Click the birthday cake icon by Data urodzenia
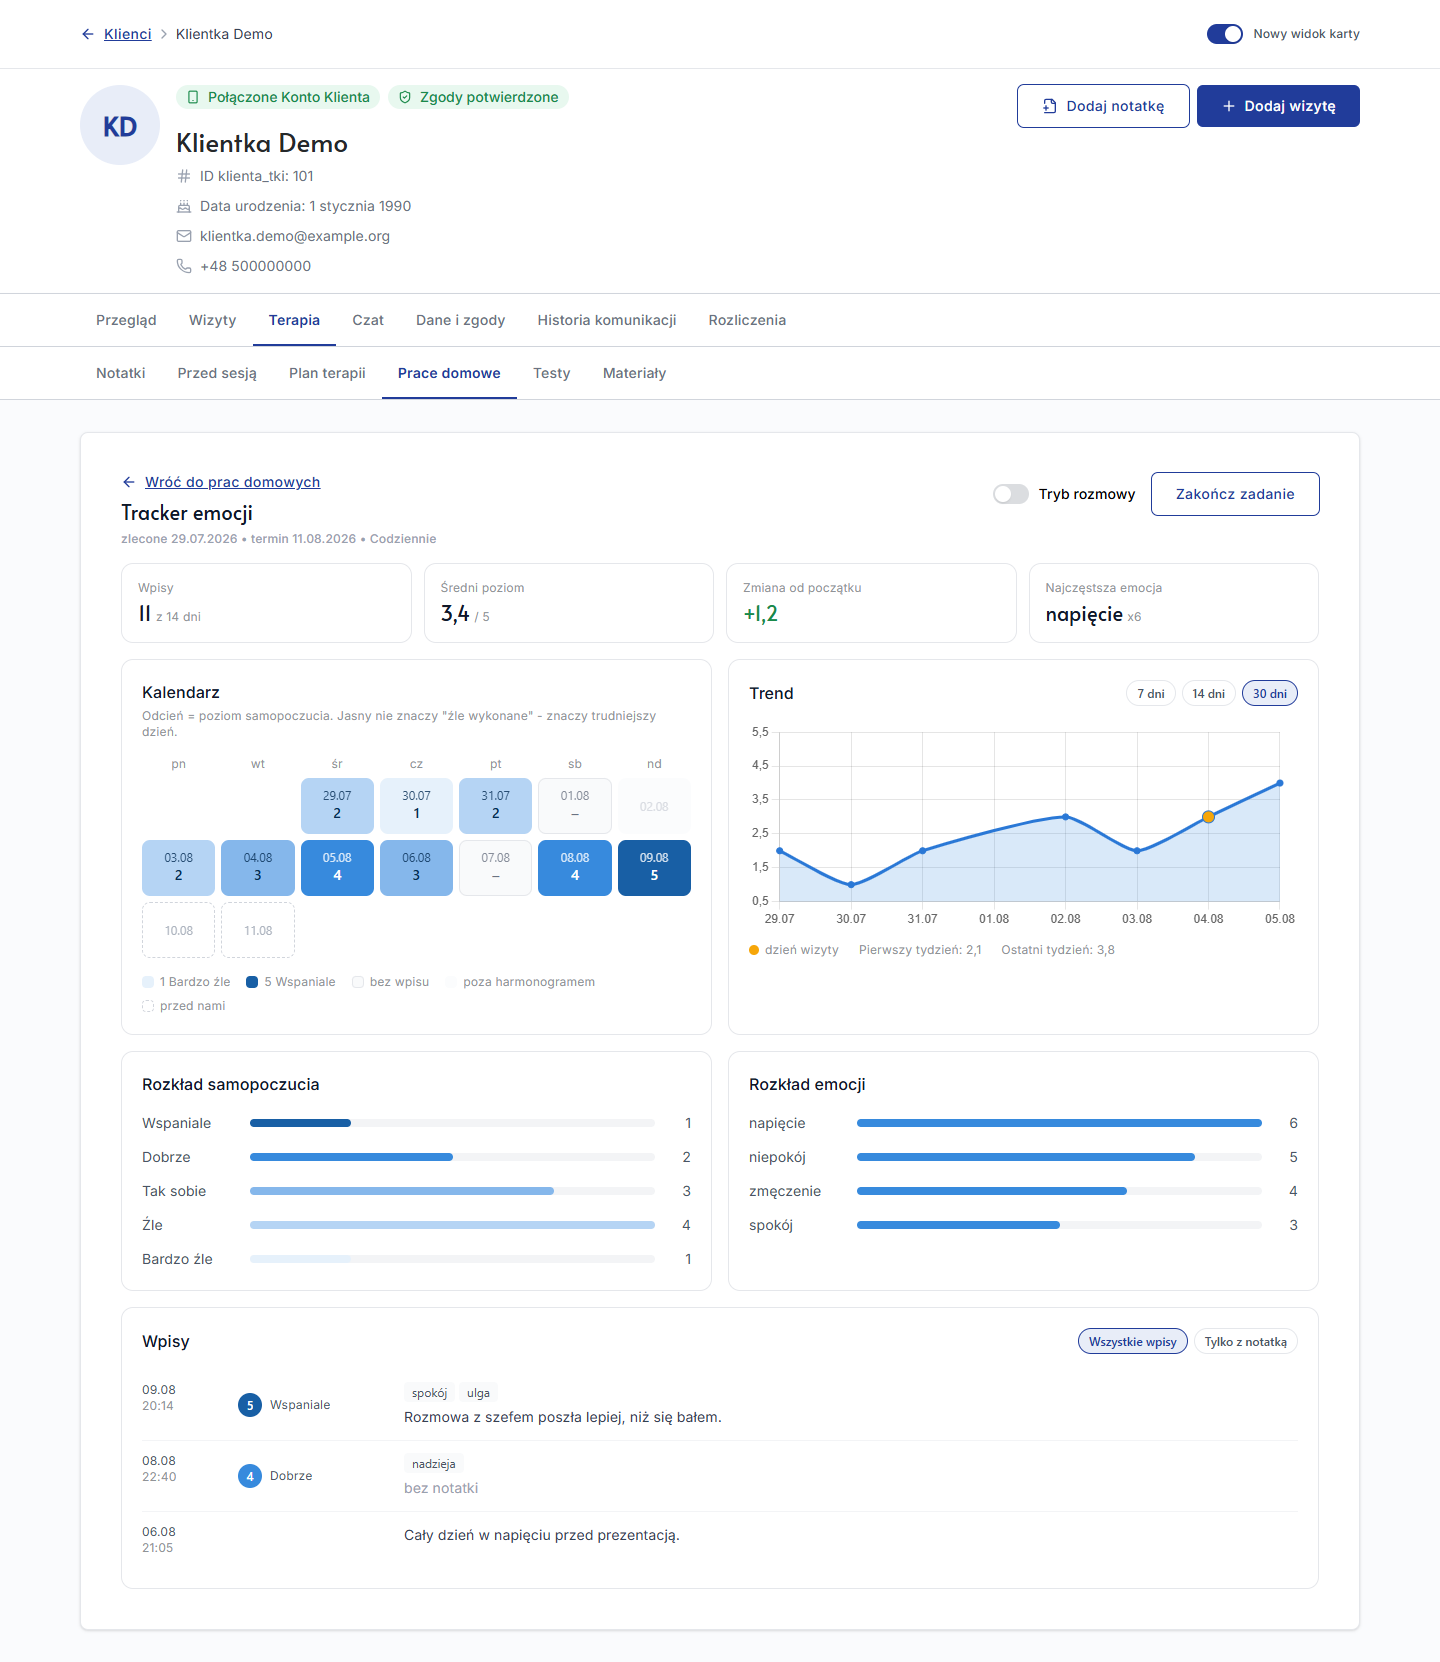This screenshot has width=1440, height=1662. pyautogui.click(x=184, y=206)
